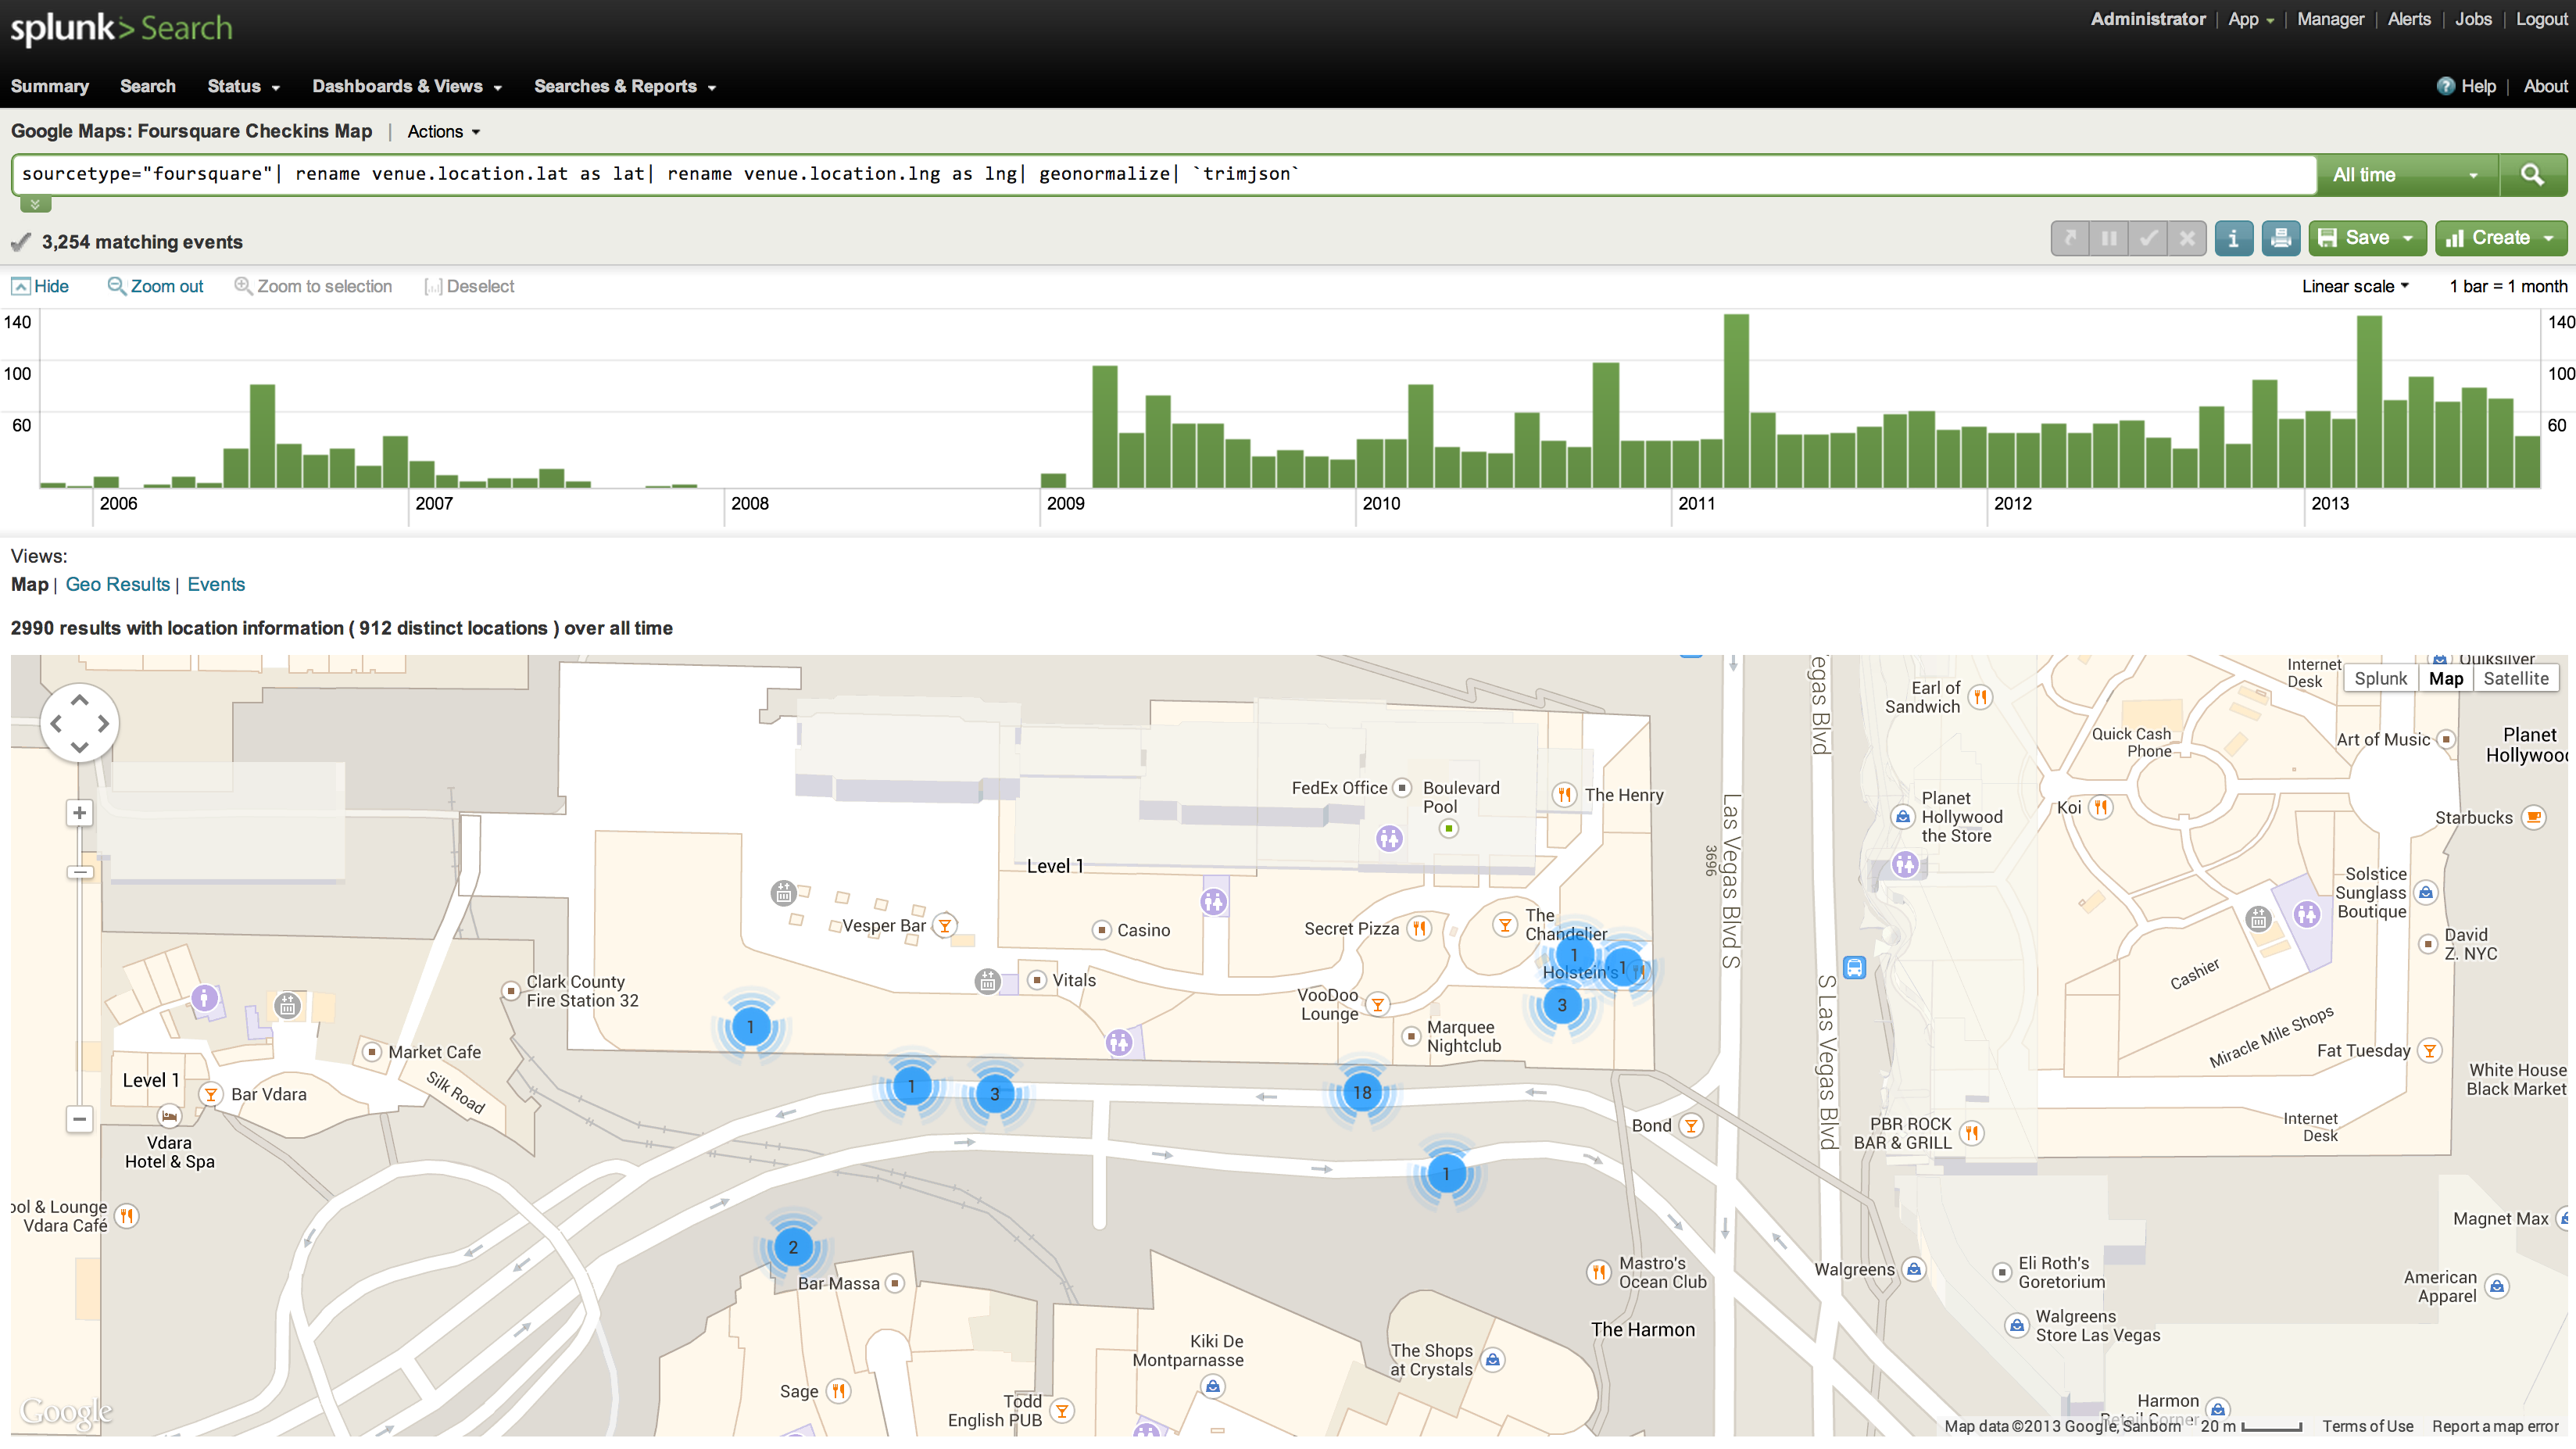2576x1449 pixels.
Task: Click the Zoom out timeline link
Action: pos(155,286)
